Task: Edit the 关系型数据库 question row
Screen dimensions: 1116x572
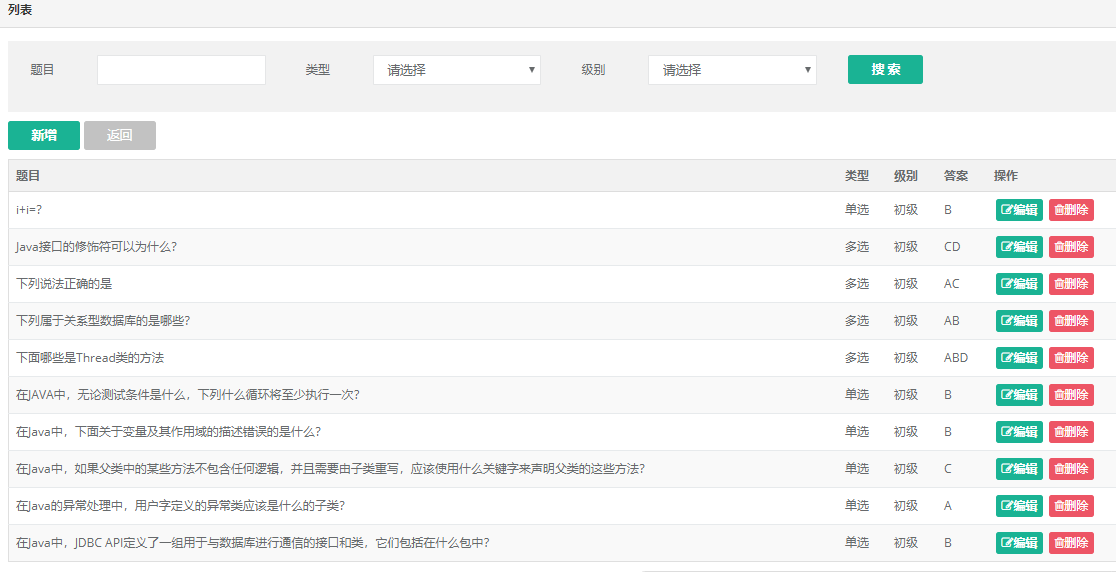Action: 1019,321
